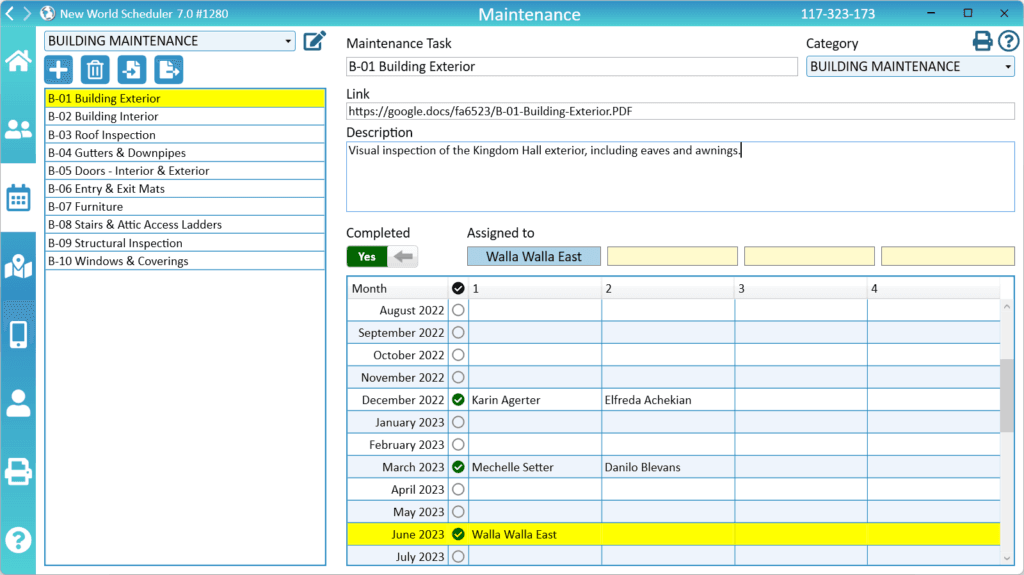This screenshot has height=575, width=1024.
Task: Click the fourth Assigned to yellow field
Action: 948,257
